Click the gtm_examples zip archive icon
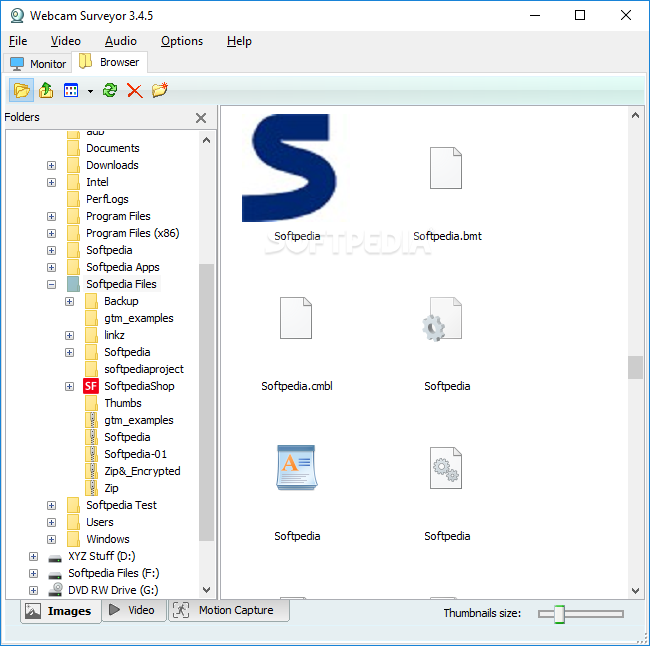The image size is (650, 646). point(91,420)
